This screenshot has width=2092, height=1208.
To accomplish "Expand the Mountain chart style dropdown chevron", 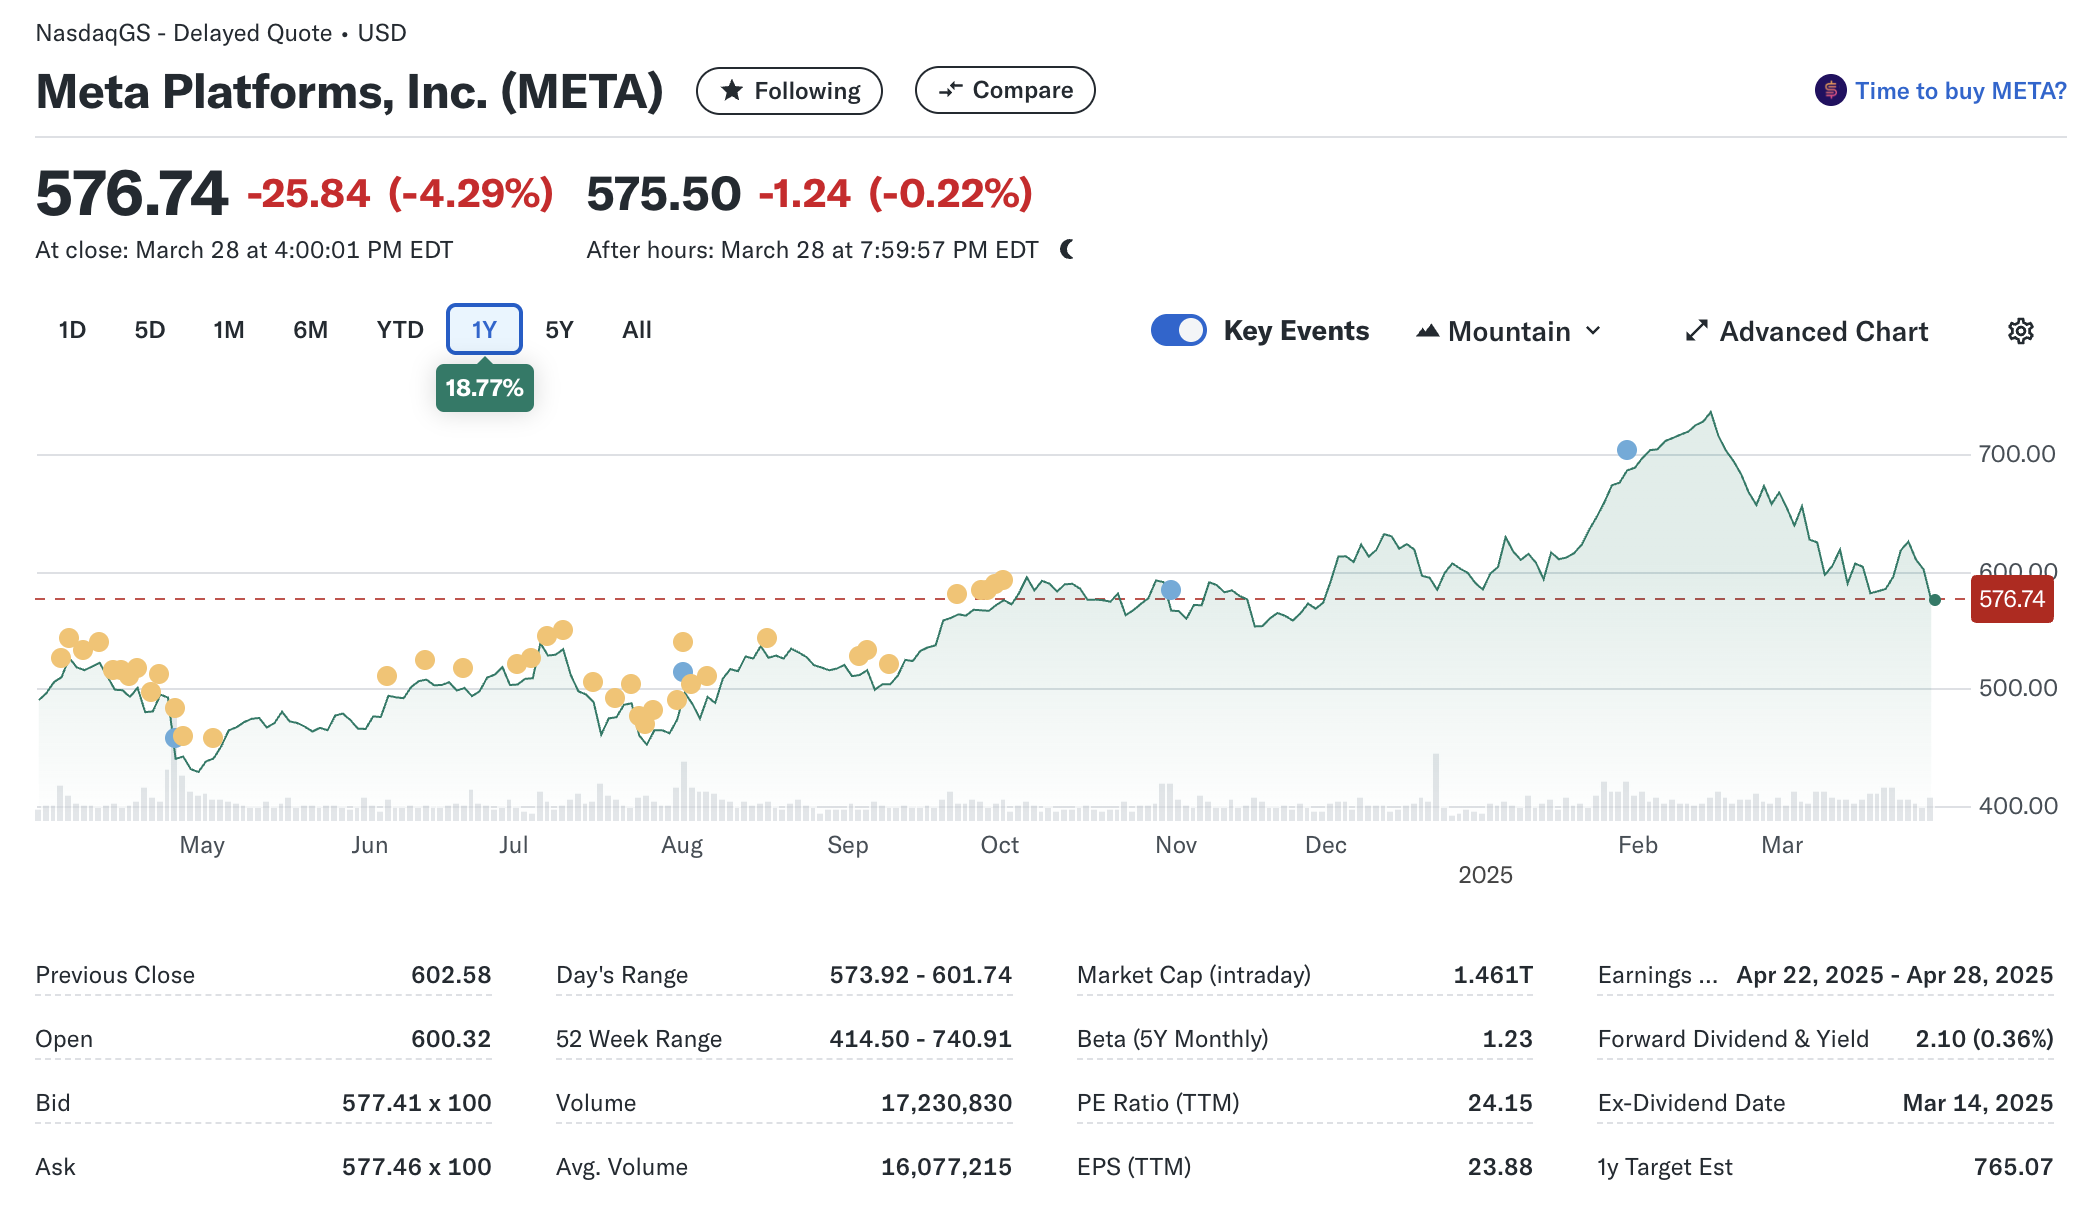I will coord(1594,331).
